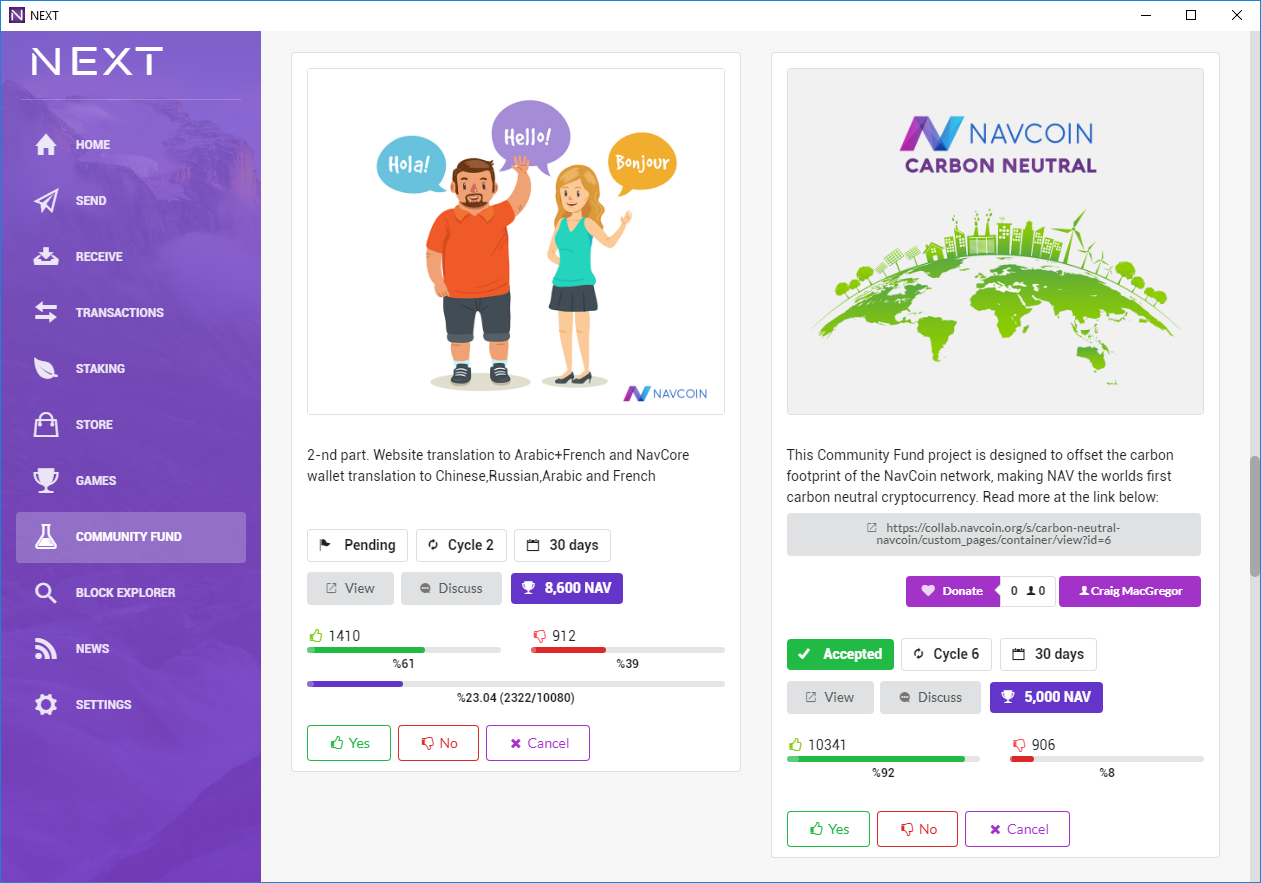Maximize the NEXT window
The width and height of the screenshot is (1261, 883).
(1191, 15)
